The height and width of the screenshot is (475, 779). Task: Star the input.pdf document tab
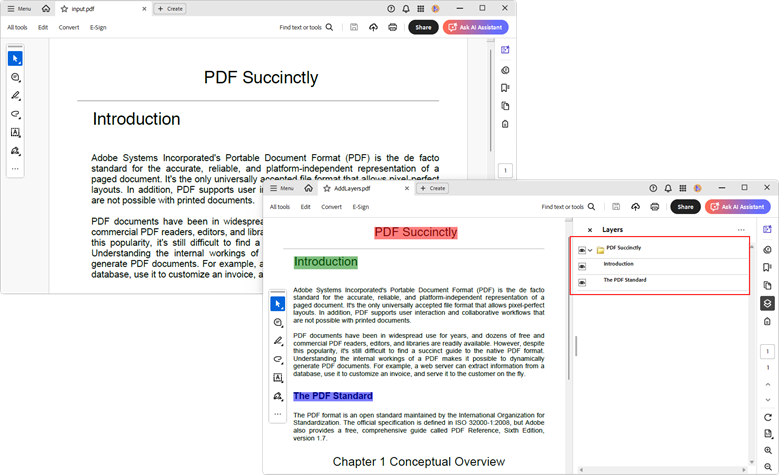pyautogui.click(x=64, y=9)
